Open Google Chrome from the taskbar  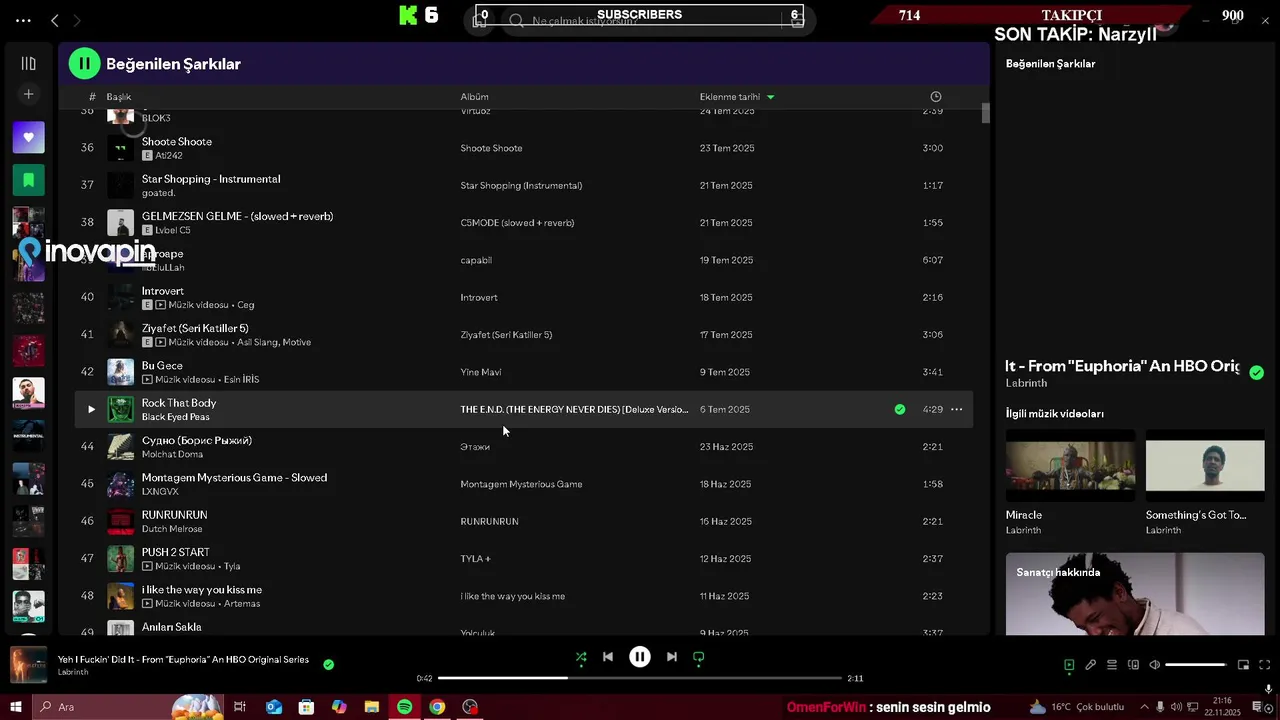tap(437, 707)
